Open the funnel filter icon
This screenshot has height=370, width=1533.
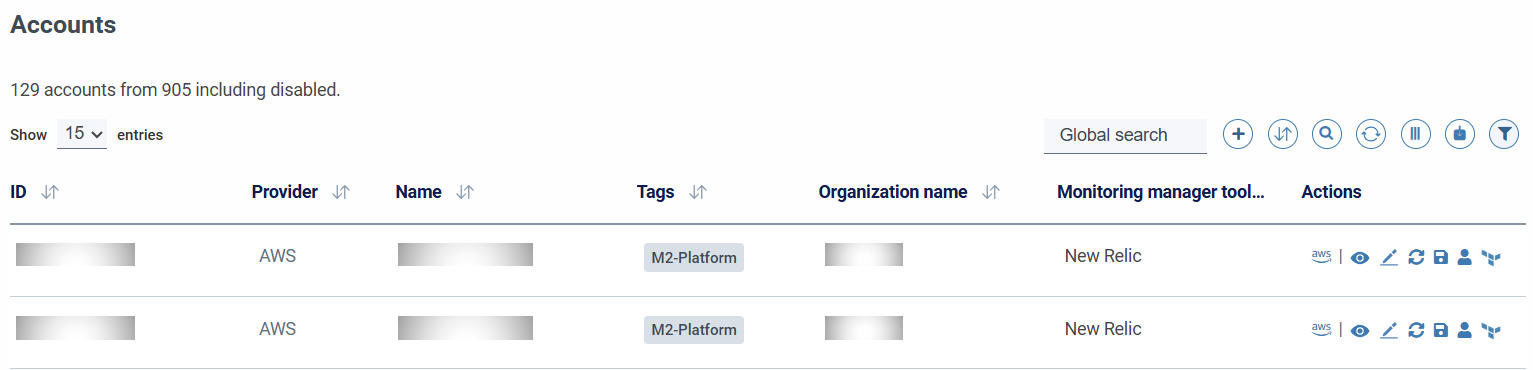point(1504,134)
